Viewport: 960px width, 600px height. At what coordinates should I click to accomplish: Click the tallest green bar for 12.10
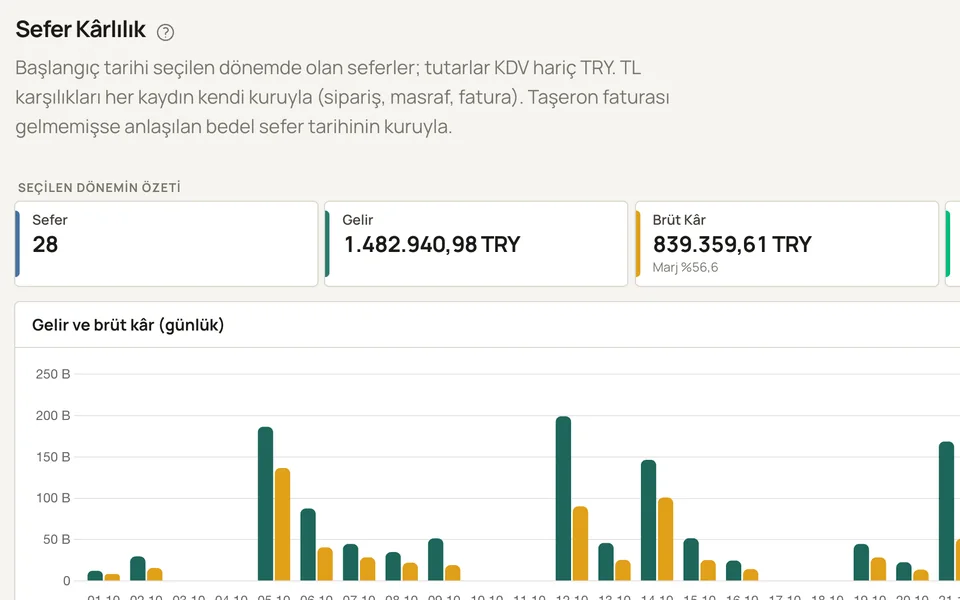point(563,498)
